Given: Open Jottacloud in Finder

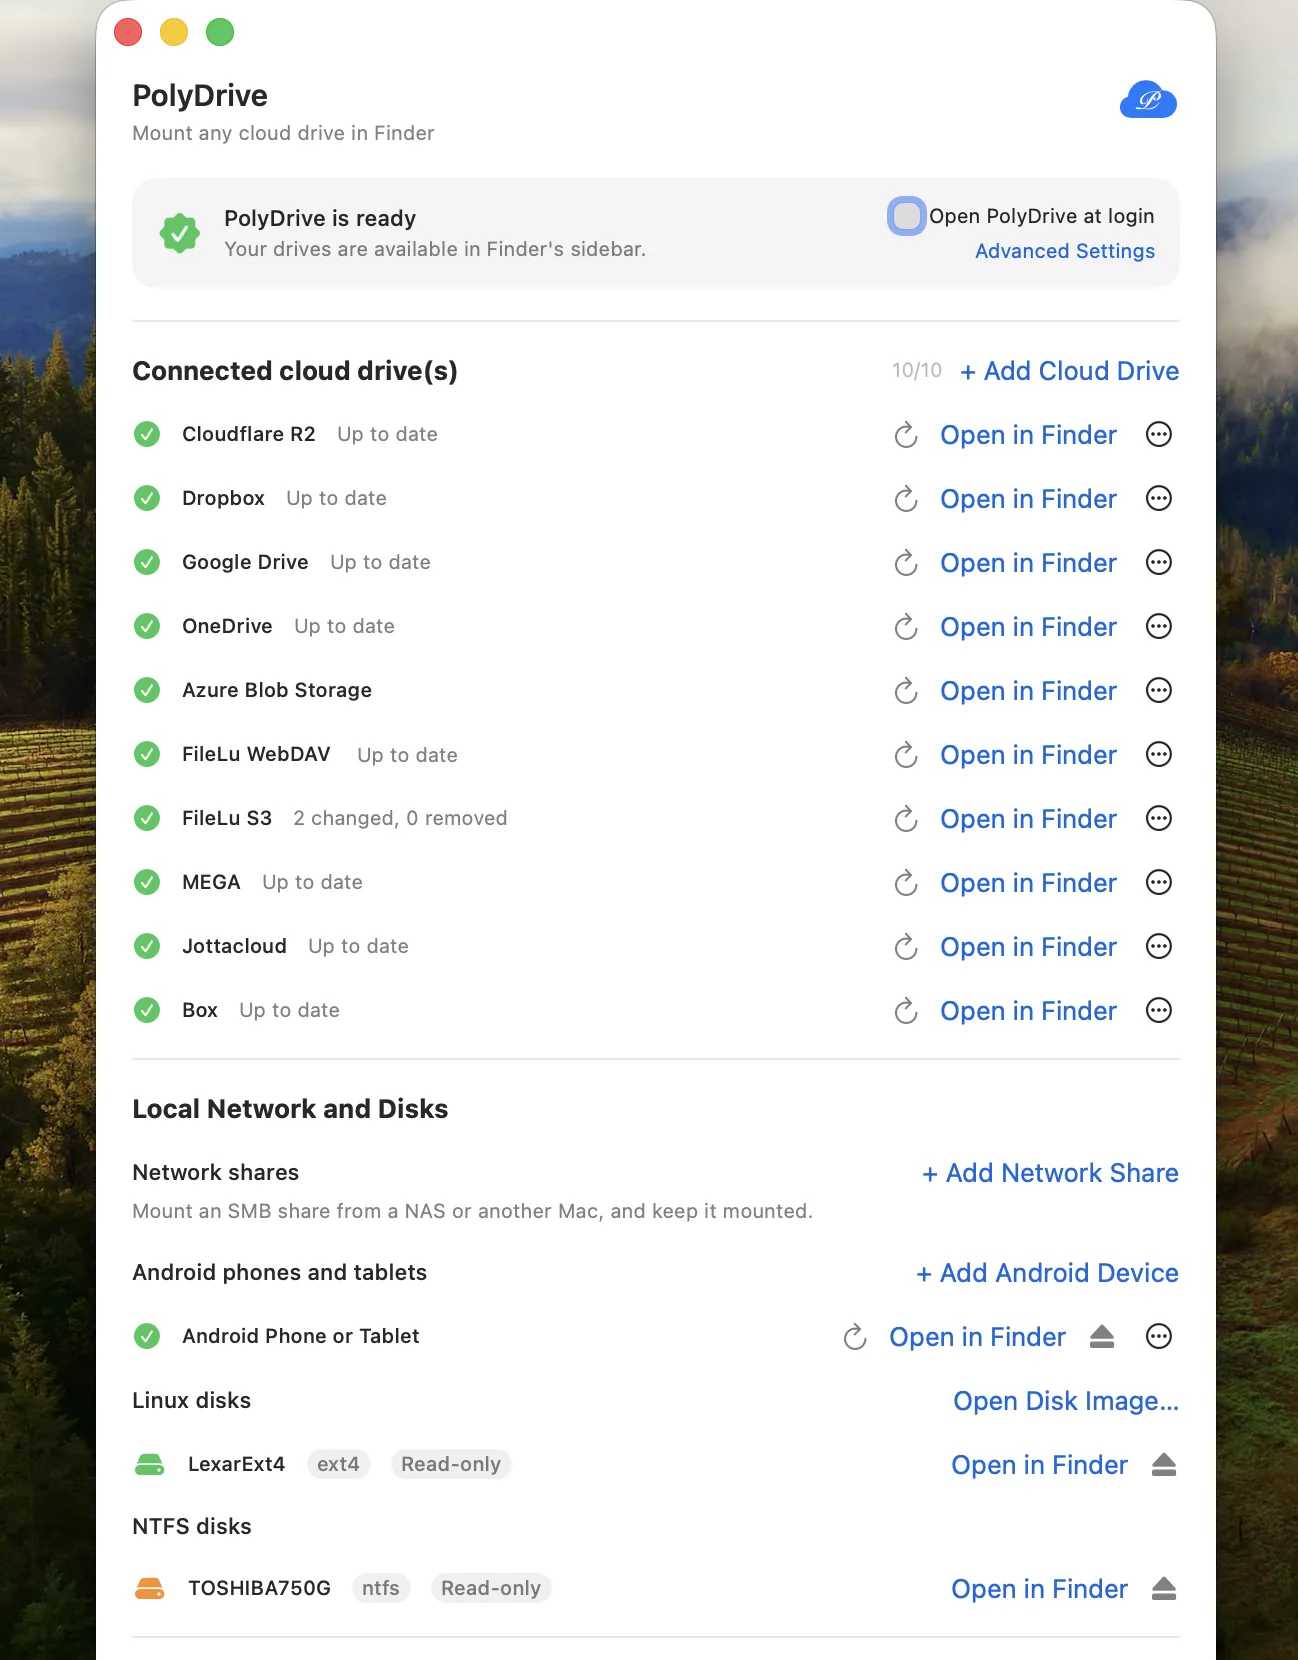Looking at the screenshot, I should coord(1028,947).
